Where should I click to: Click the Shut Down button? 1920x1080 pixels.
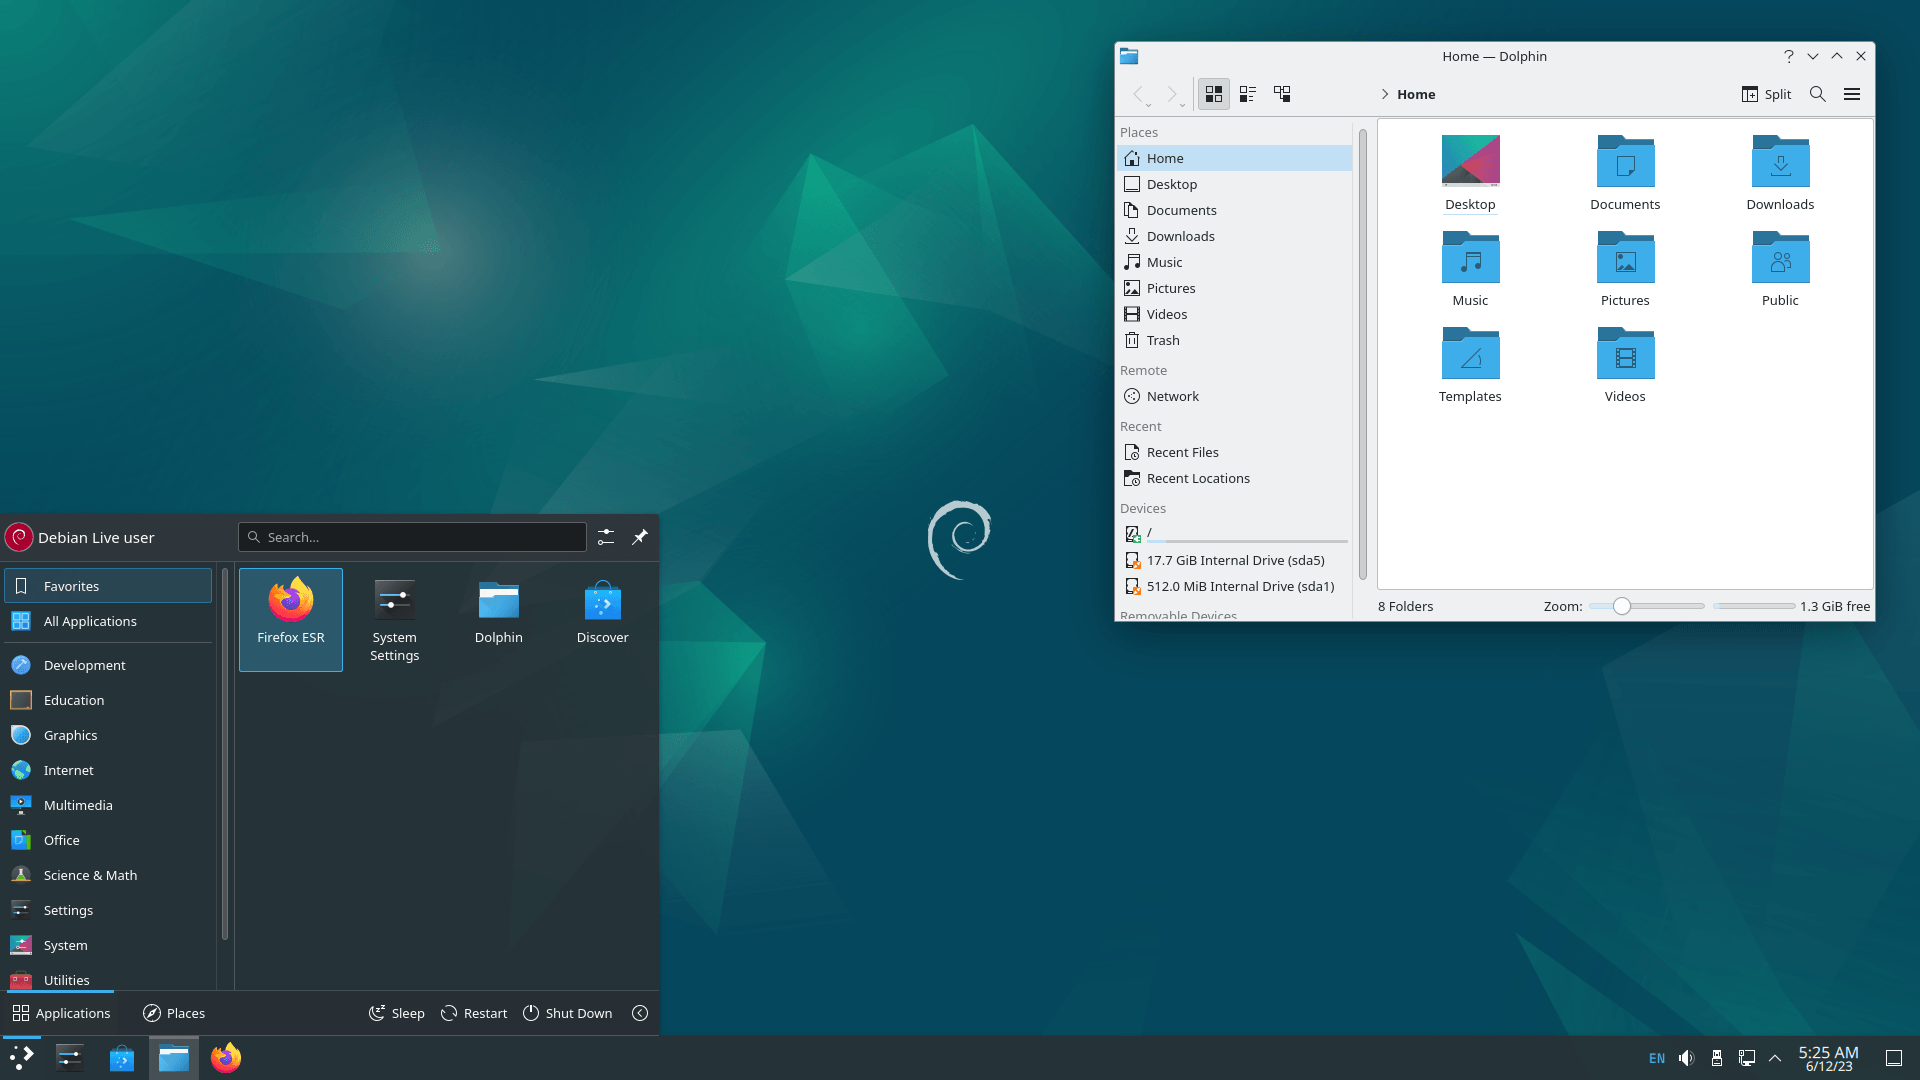[x=567, y=1012]
